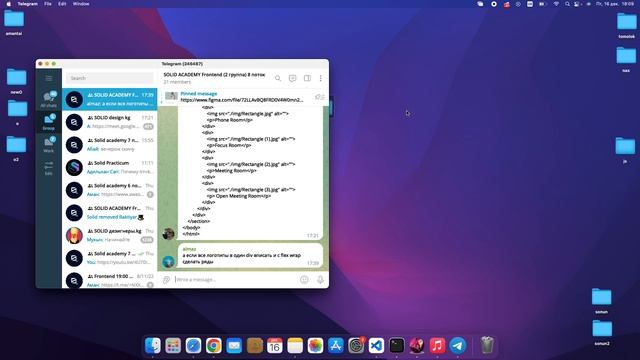Open the selected SOLID ACADEMY F... chat row
The width and height of the screenshot is (640, 360).
pyautogui.click(x=109, y=99)
